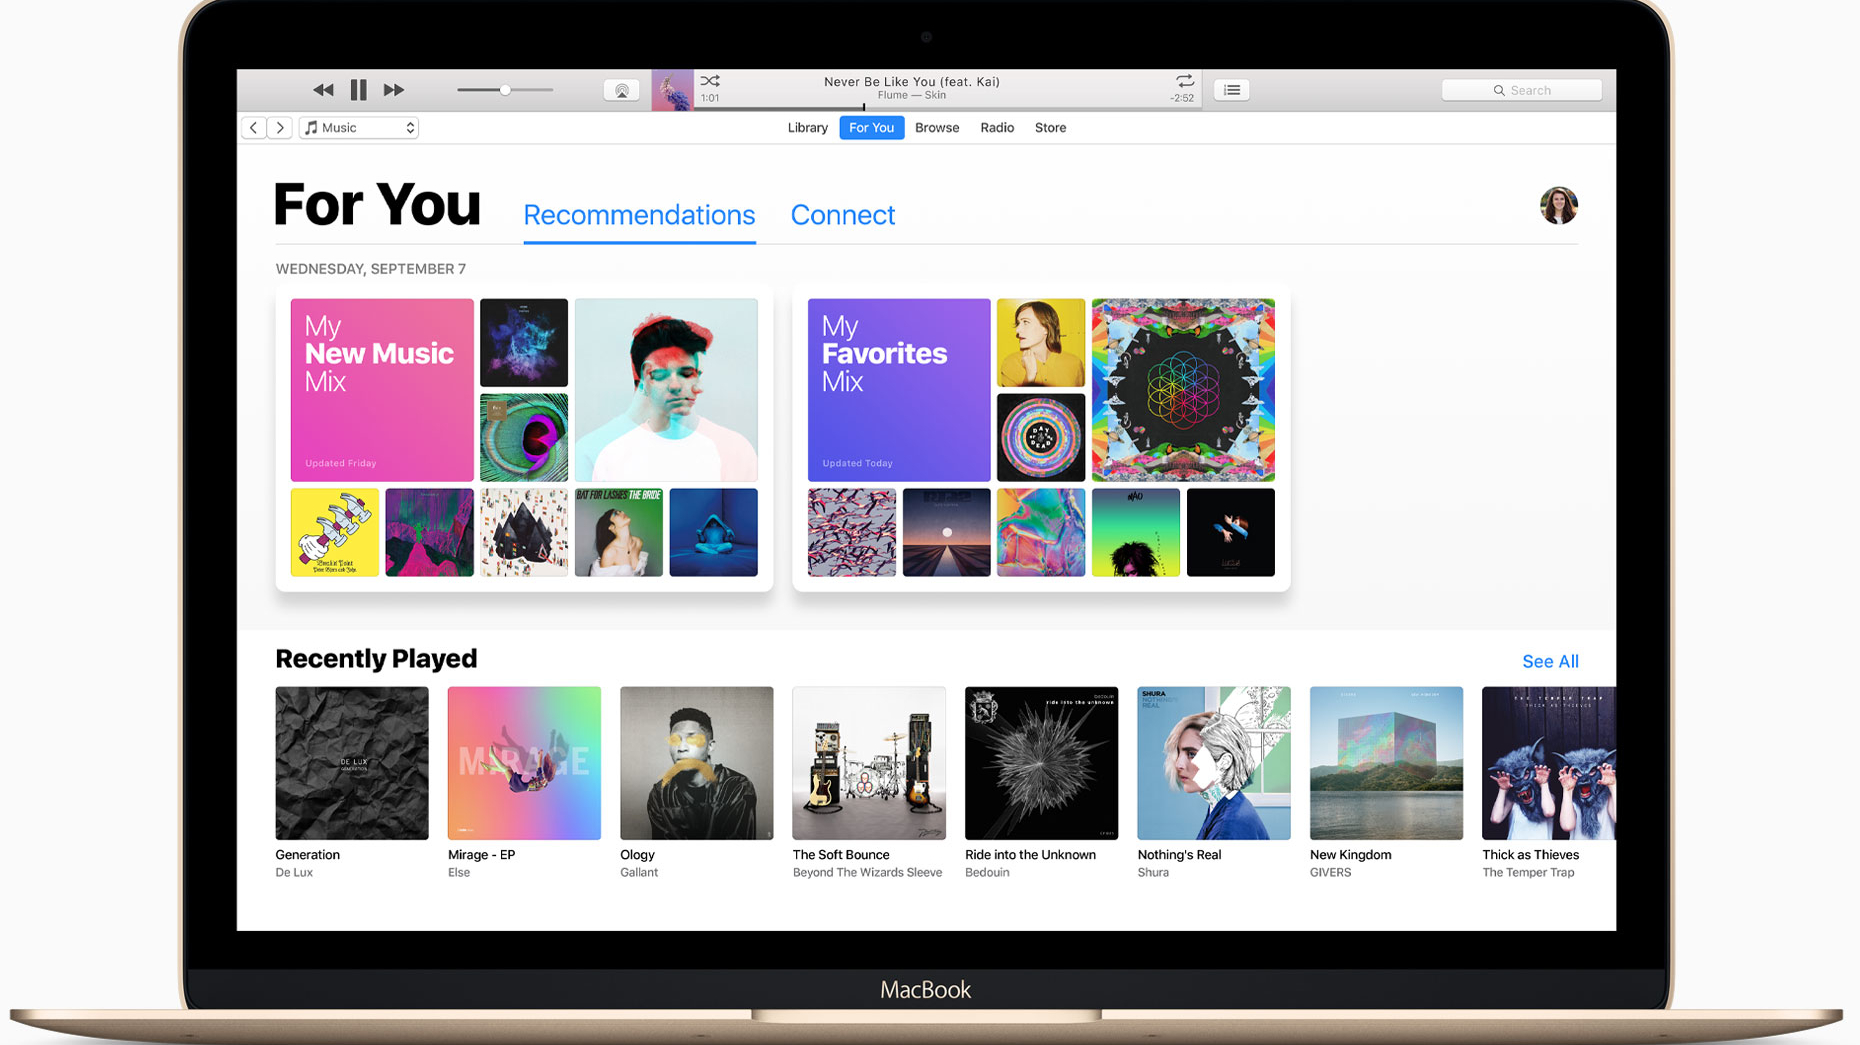1860x1045 pixels.
Task: Open the My New Music Mix playlist
Action: click(382, 390)
